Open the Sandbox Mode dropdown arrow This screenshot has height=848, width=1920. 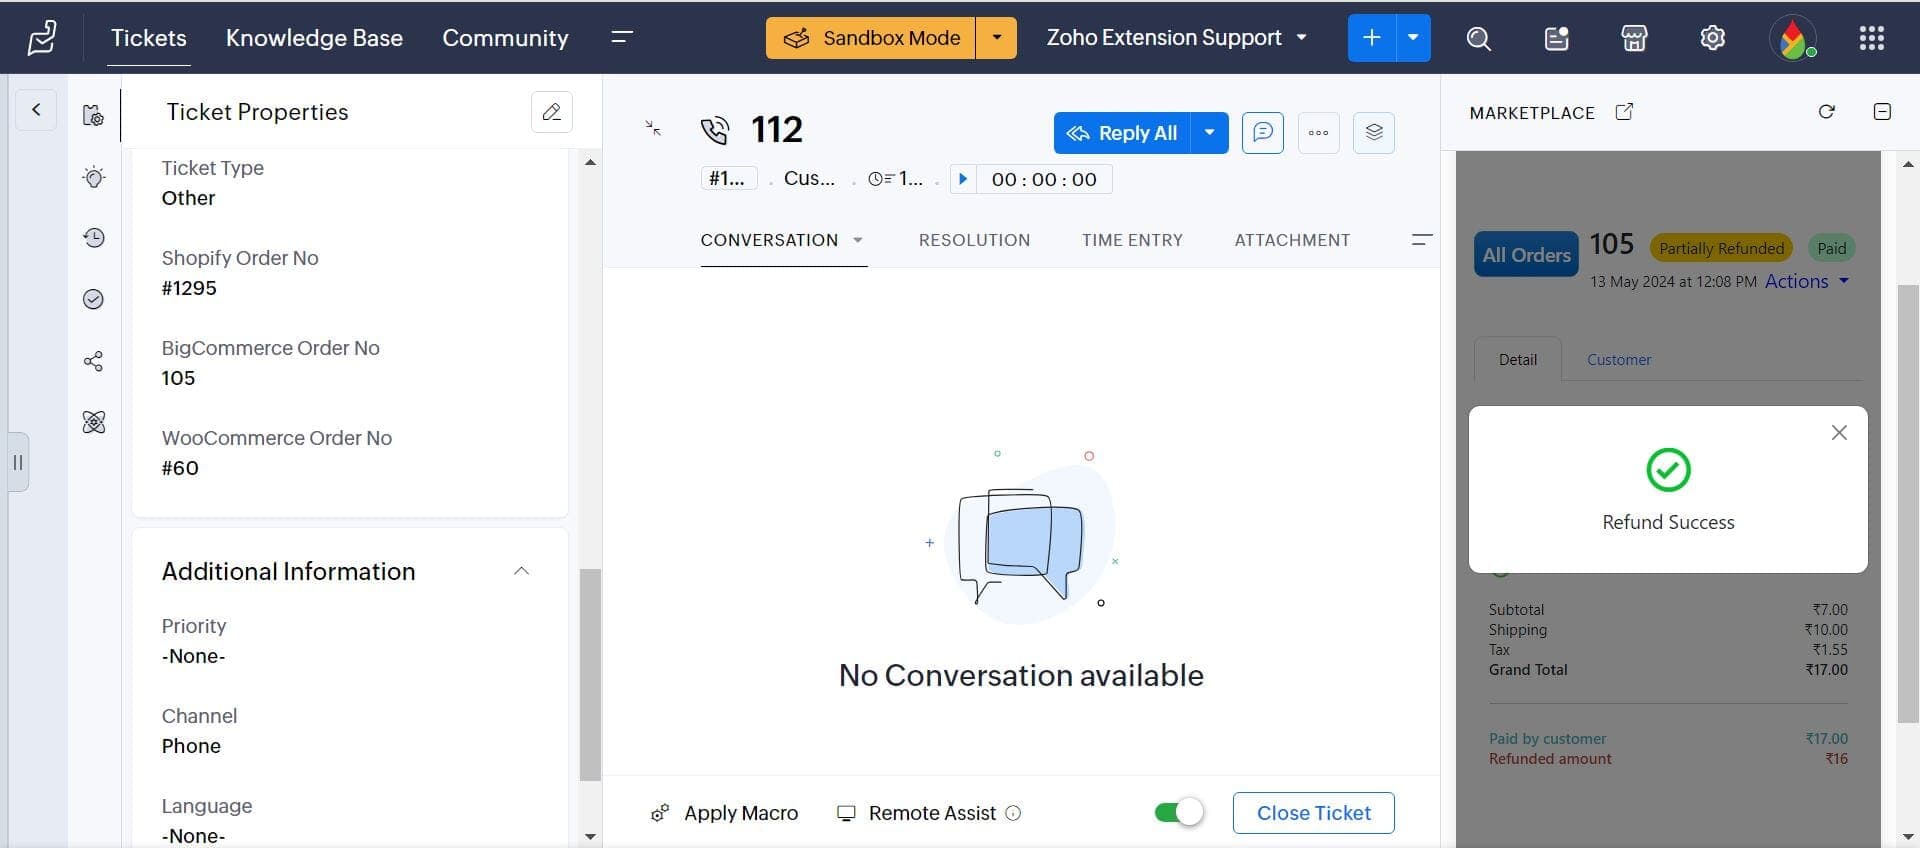(996, 38)
